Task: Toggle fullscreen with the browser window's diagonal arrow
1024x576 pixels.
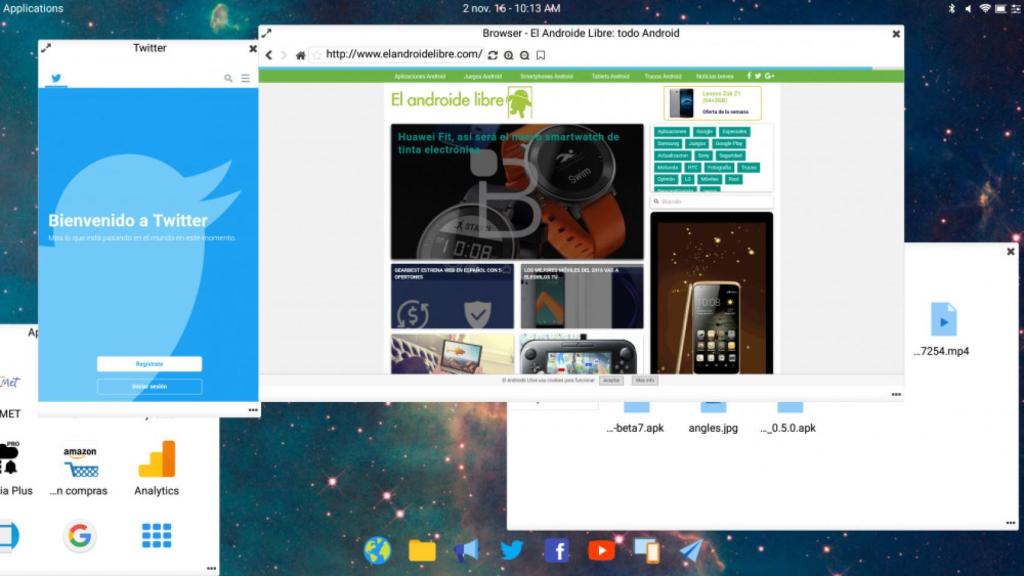Action: pyautogui.click(x=268, y=33)
